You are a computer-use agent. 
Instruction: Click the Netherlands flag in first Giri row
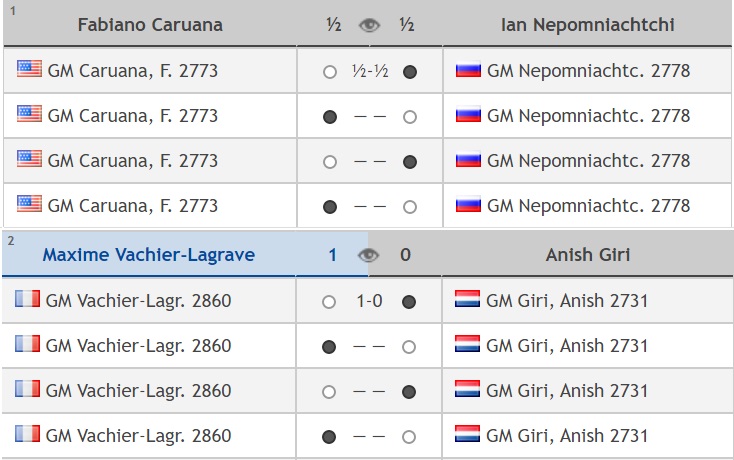point(468,300)
